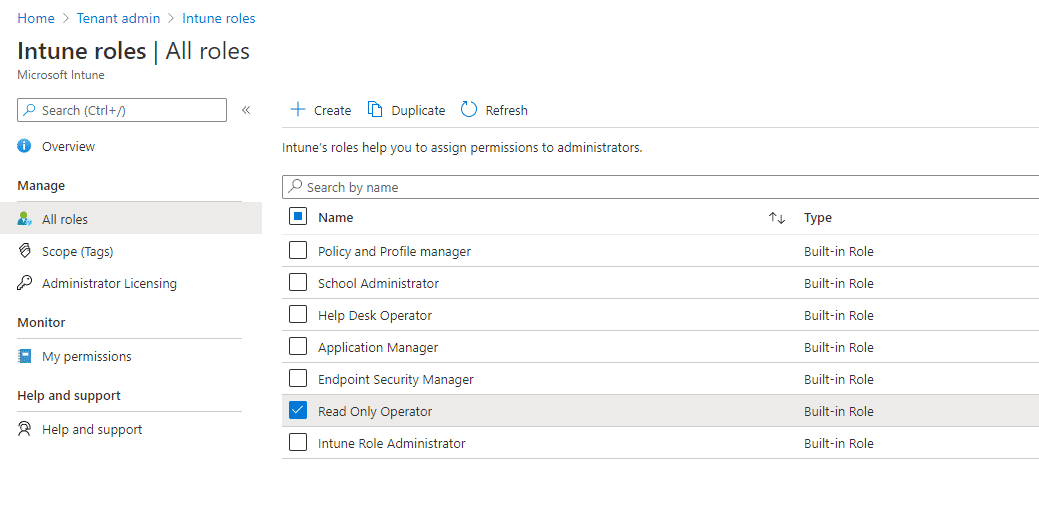Check the Intune Role Administrator checkbox
Image resolution: width=1039 pixels, height=506 pixels.
coord(298,442)
